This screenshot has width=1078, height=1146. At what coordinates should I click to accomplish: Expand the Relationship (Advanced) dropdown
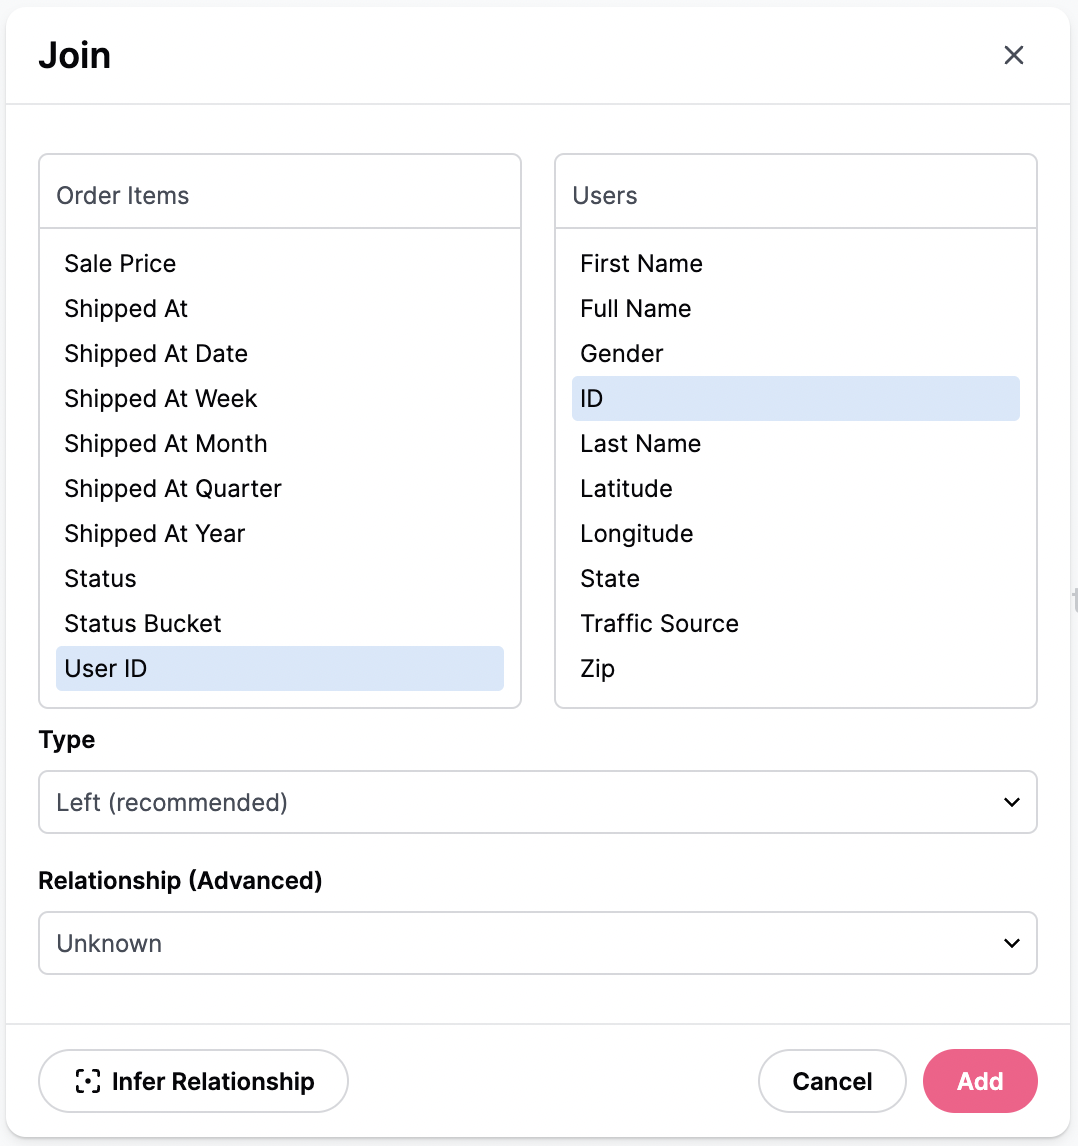coord(537,943)
